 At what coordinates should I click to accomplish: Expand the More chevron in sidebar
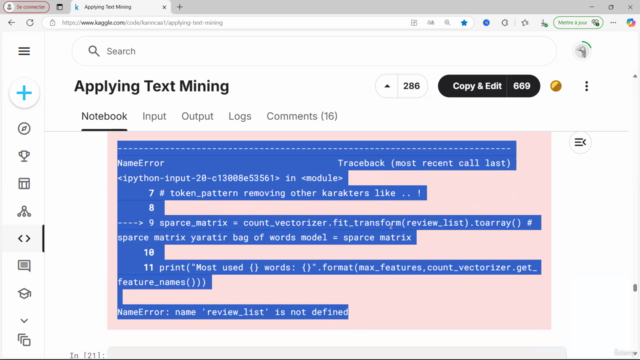tap(24, 321)
